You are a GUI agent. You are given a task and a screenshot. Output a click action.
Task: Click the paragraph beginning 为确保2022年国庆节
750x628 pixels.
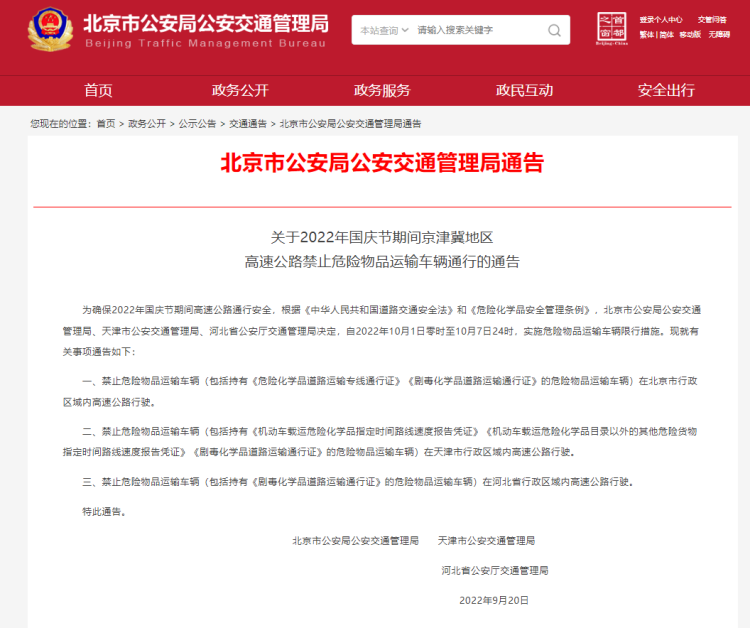pyautogui.click(x=382, y=331)
